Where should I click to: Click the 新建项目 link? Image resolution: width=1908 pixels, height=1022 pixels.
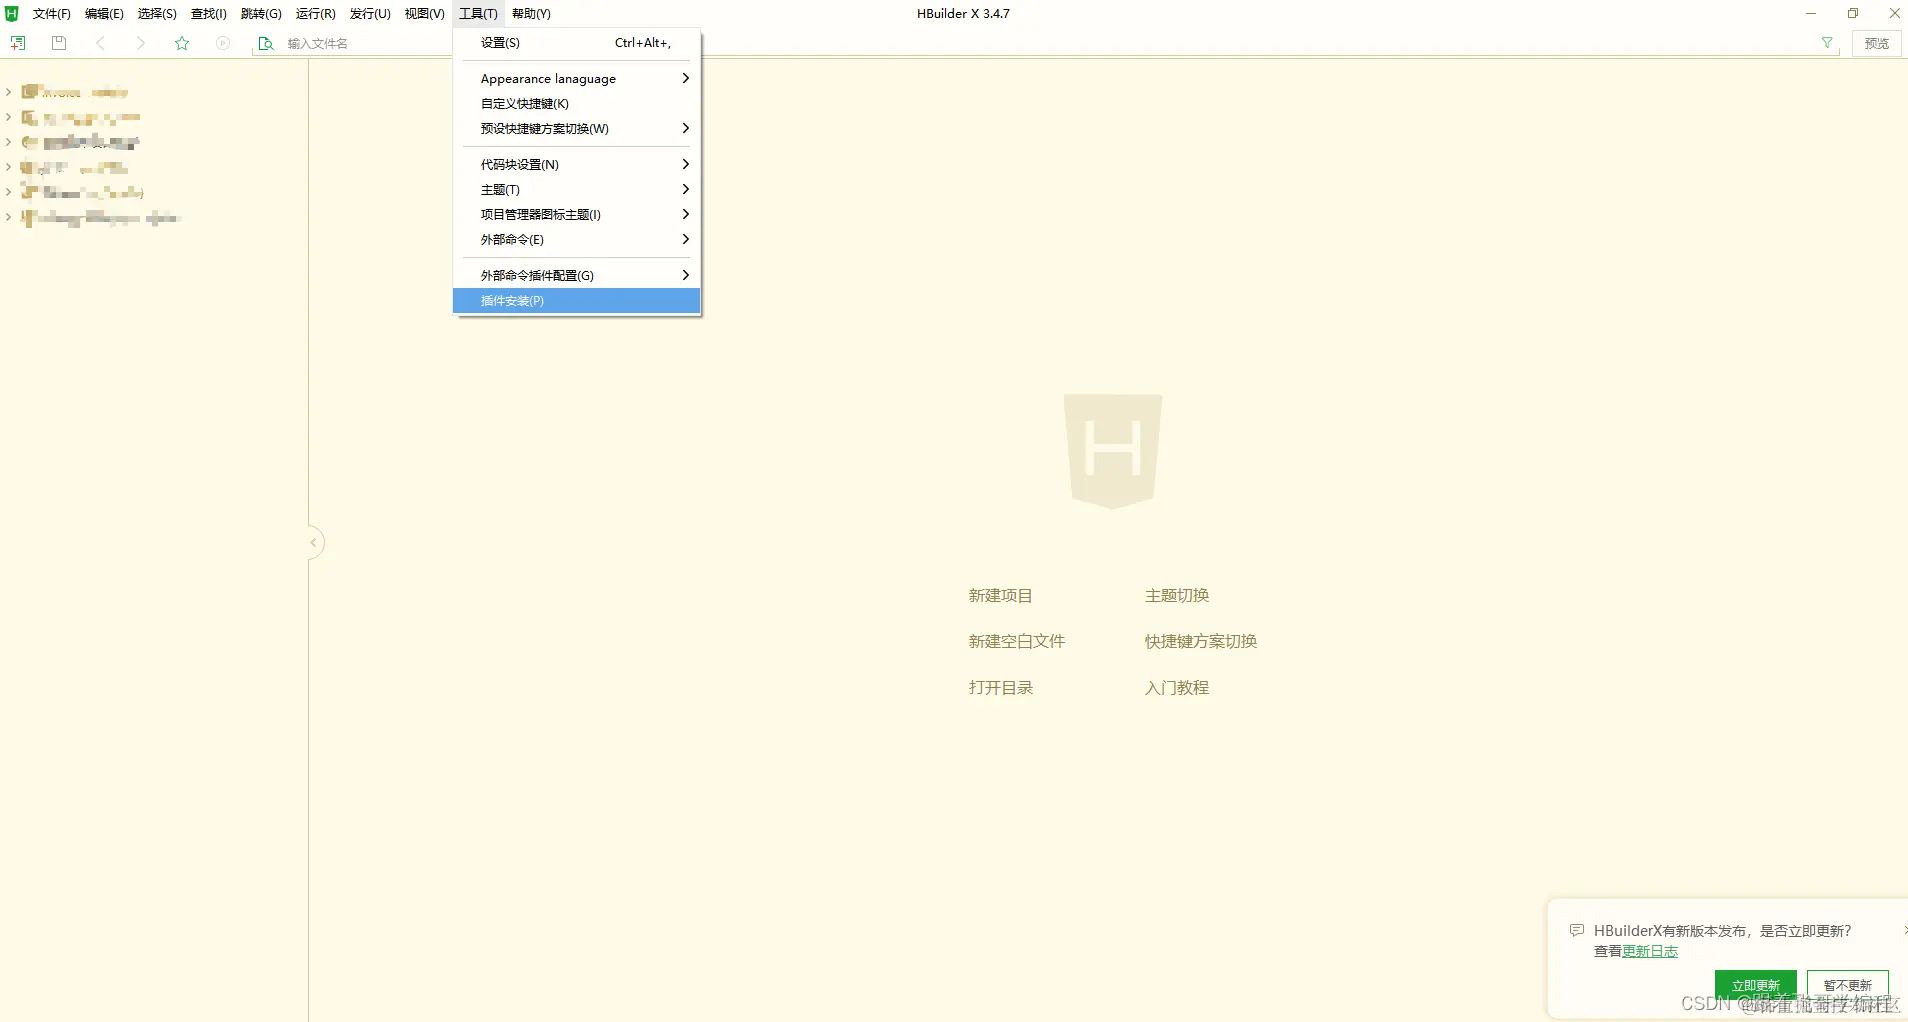[1000, 596]
